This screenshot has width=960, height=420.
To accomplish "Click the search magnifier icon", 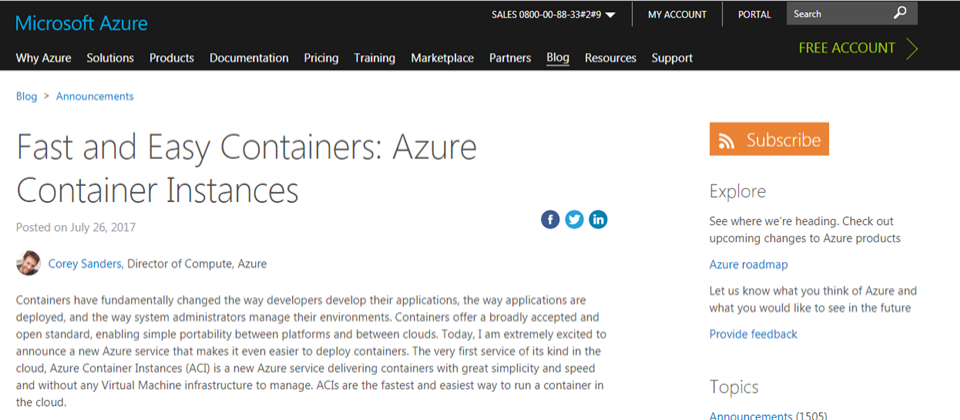I will tap(899, 13).
